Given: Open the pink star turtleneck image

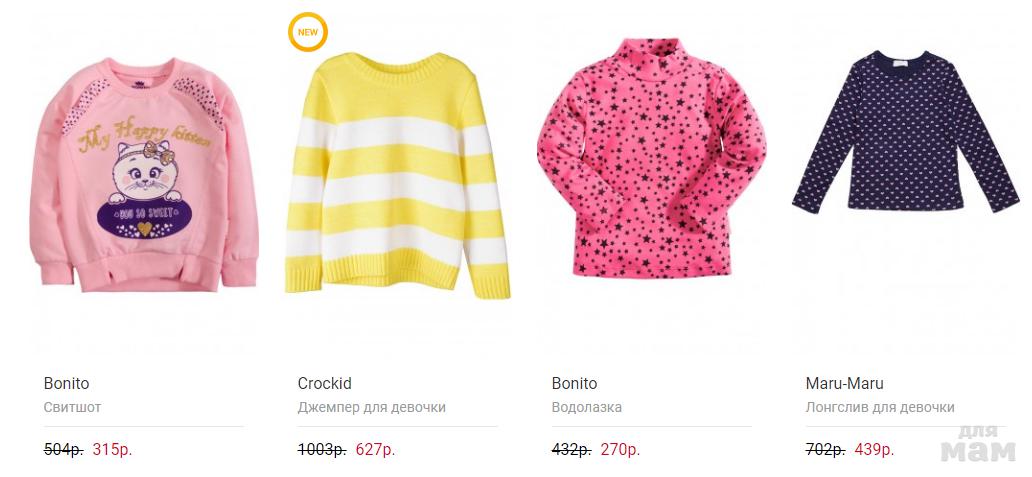Looking at the screenshot, I should [651, 160].
